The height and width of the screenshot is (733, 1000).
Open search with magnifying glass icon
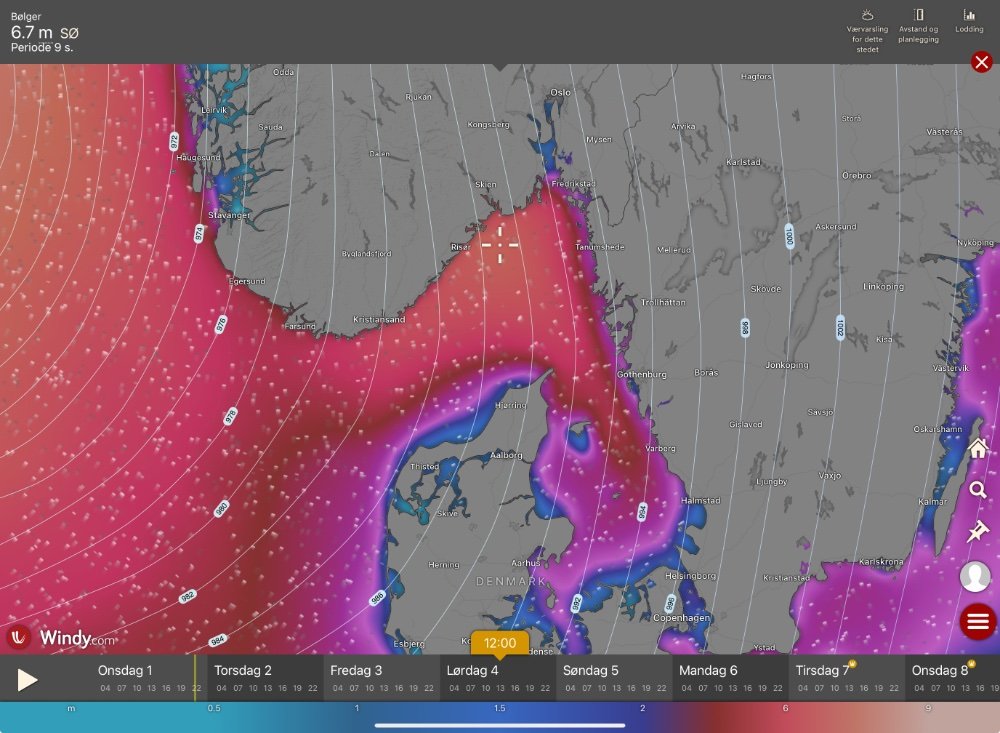click(x=977, y=490)
